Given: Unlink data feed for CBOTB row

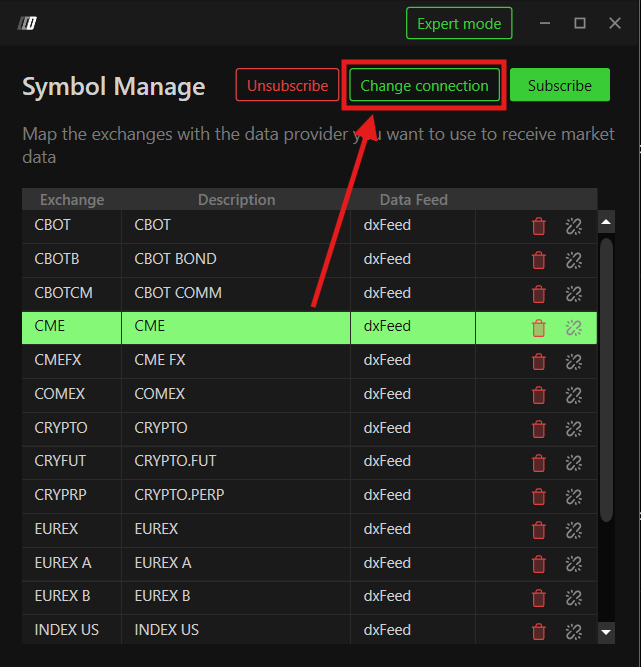Looking at the screenshot, I should tap(573, 260).
